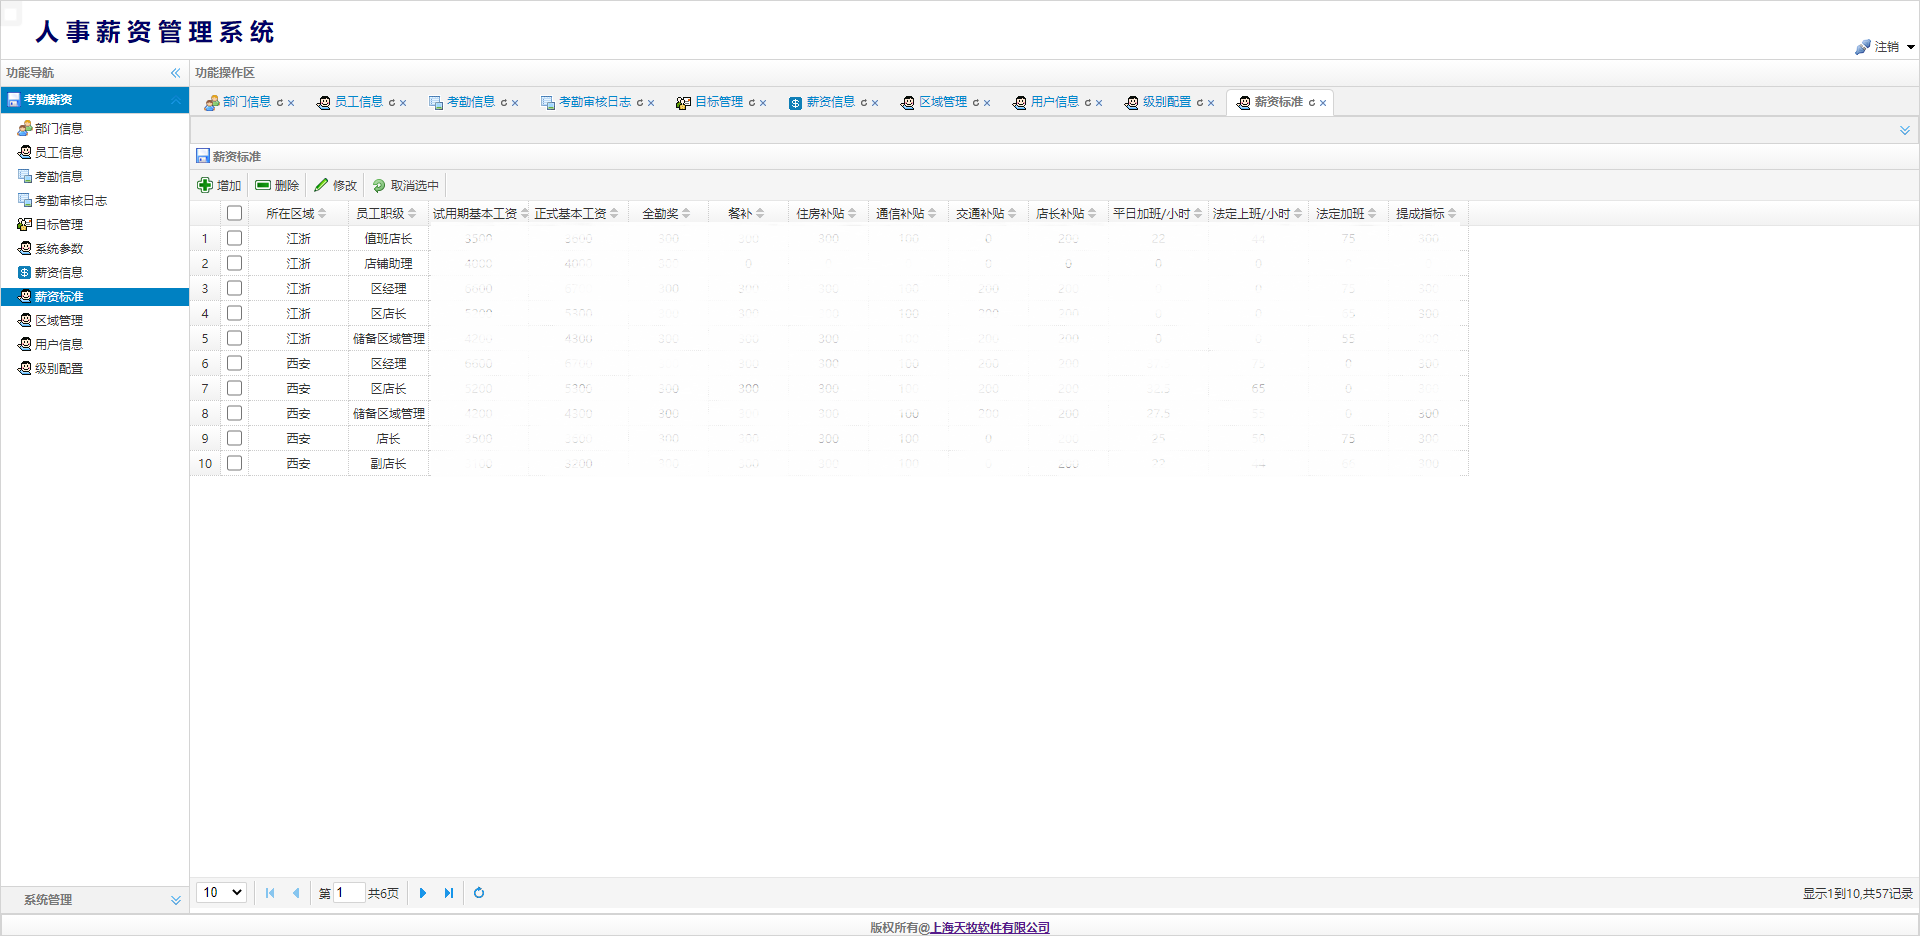Click the 修改 edit pencil icon
The width and height of the screenshot is (1920, 936).
tap(321, 185)
